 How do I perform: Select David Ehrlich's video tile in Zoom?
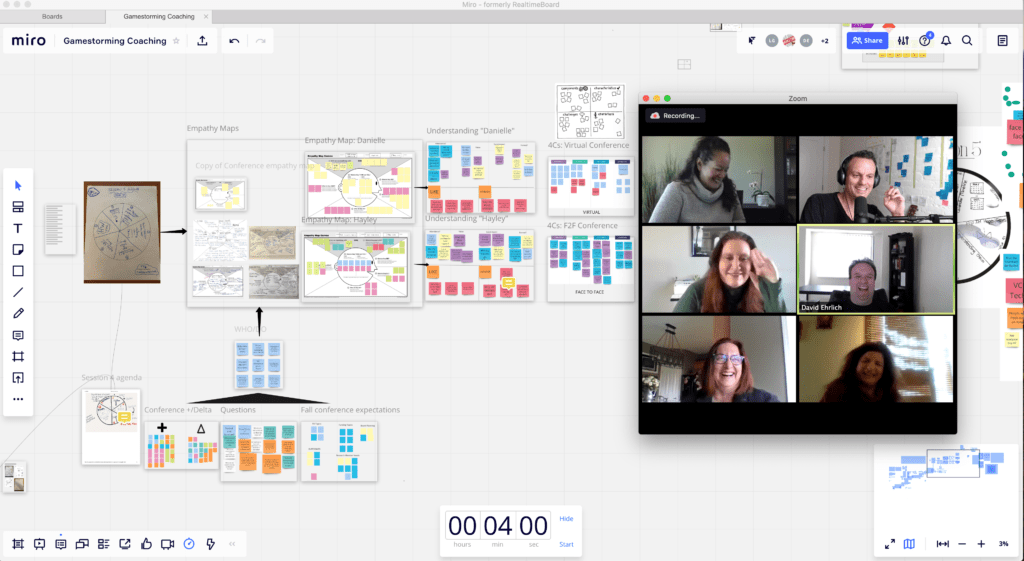[876, 269]
